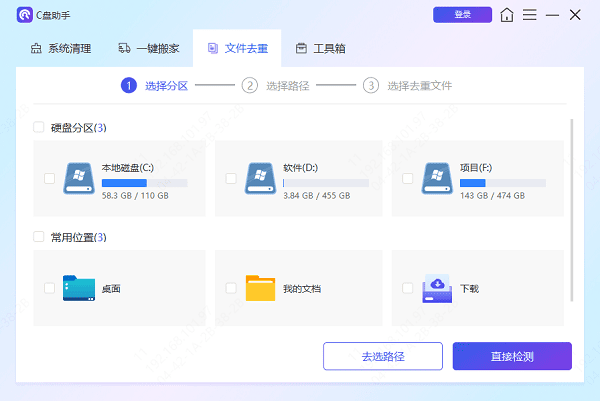Check the 常用位置(3) select-all checkbox
The width and height of the screenshot is (600, 401).
click(39, 238)
